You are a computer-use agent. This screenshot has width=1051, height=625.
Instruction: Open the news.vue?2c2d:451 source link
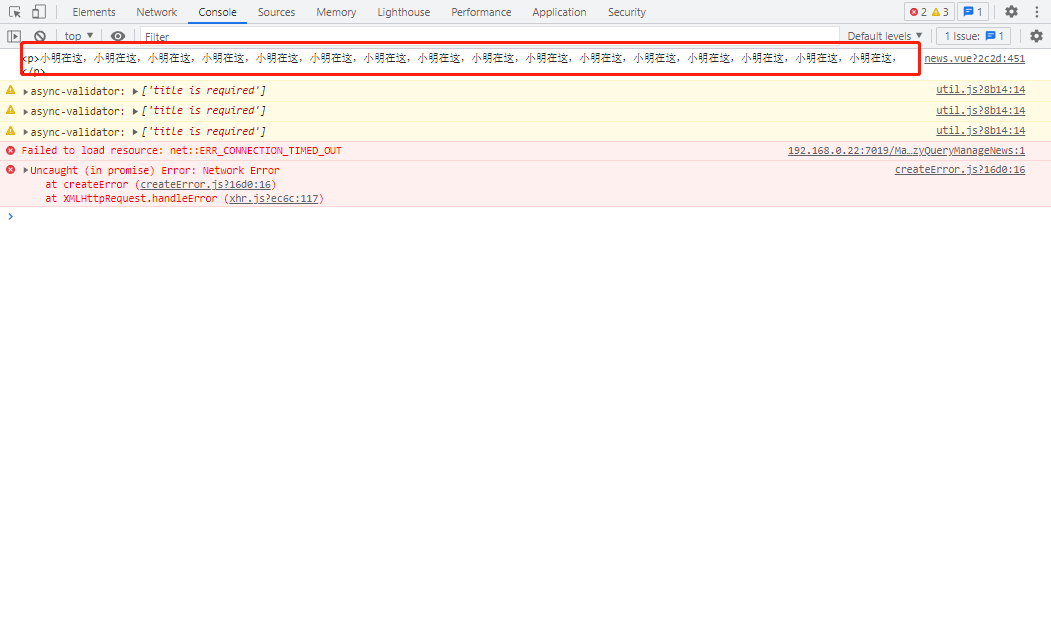click(975, 58)
